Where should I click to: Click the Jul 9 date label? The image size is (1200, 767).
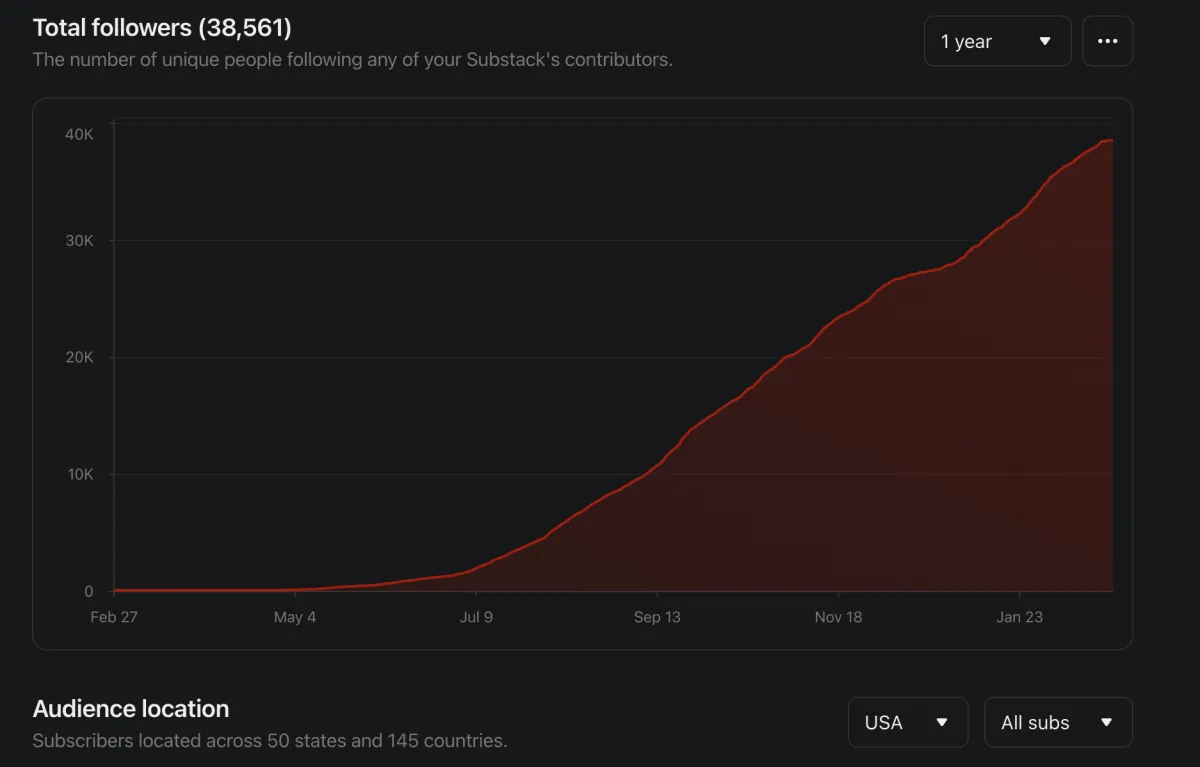pyautogui.click(x=476, y=617)
